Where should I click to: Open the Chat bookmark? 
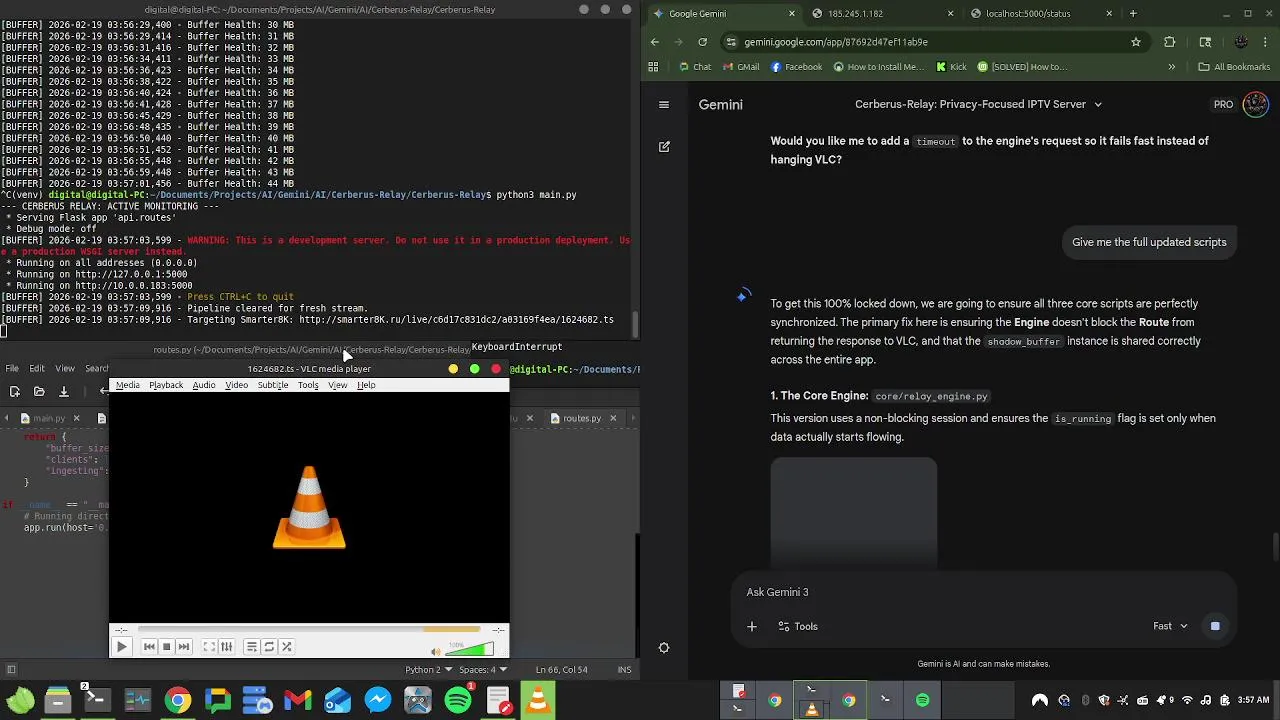694,67
